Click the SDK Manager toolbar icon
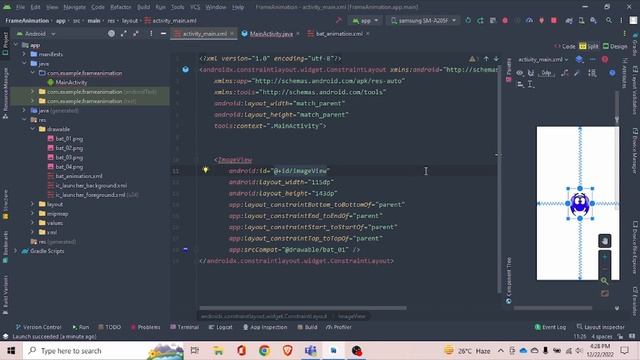 593,20
